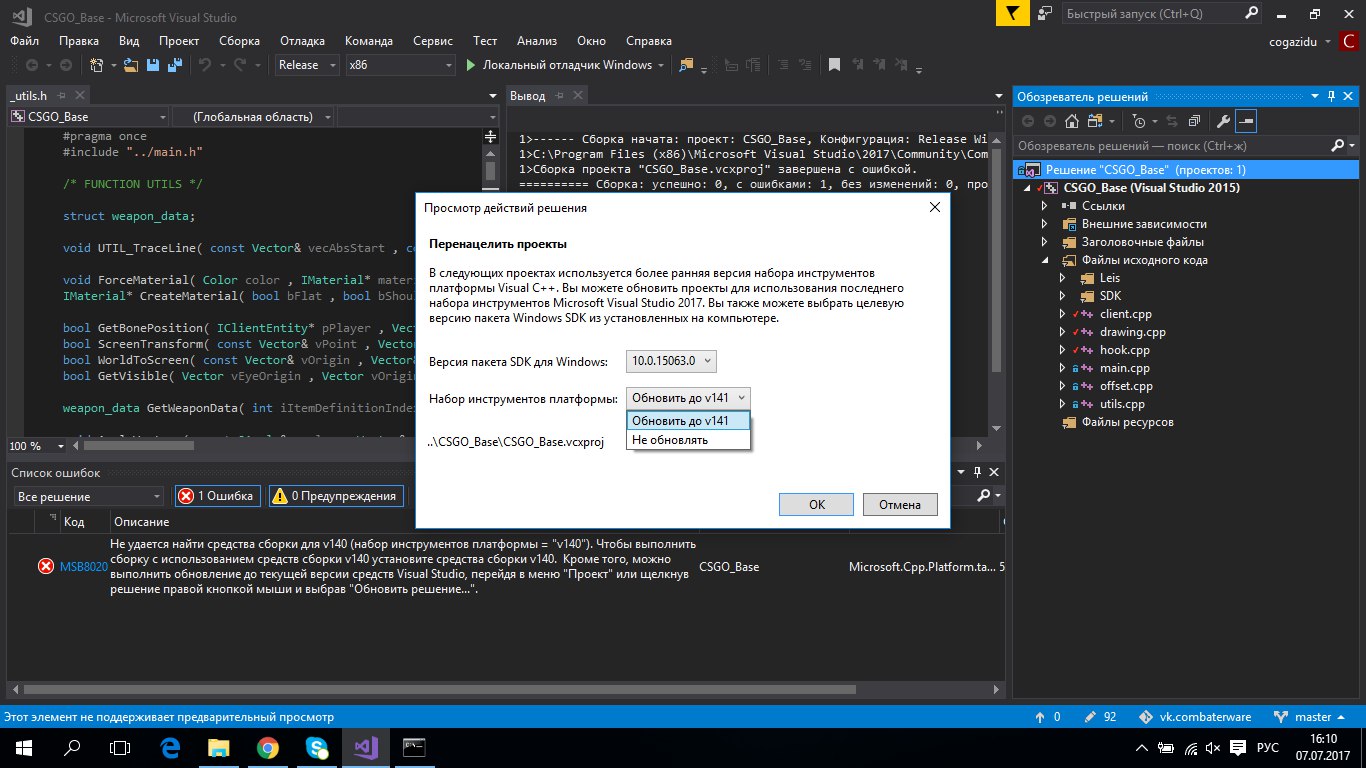Click the OK button in the dialog
Viewport: 1366px width, 768px height.
[x=816, y=505]
